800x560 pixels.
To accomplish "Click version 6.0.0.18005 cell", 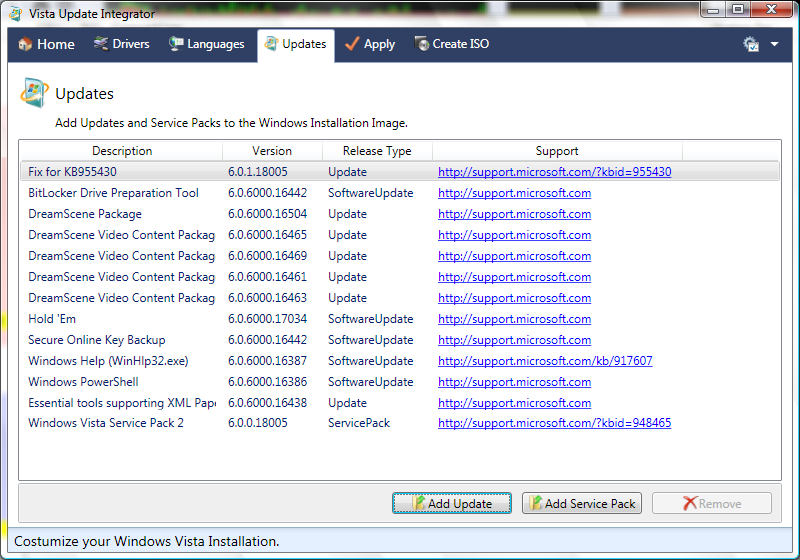I will click(258, 423).
